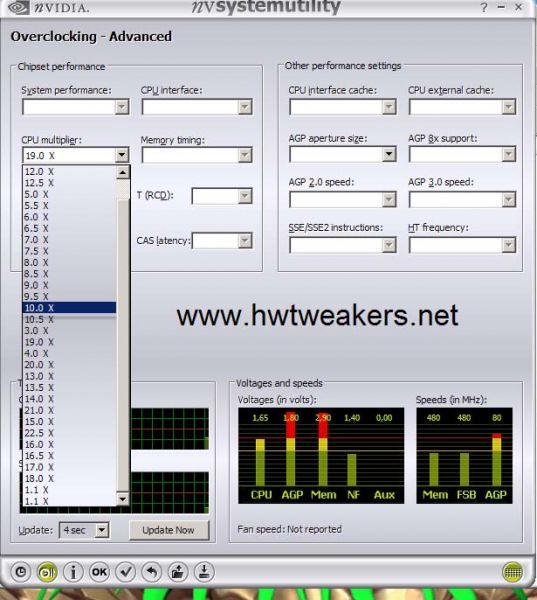The width and height of the screenshot is (537, 600).
Task: Click the clock icon in bottom toolbar
Action: 21,572
